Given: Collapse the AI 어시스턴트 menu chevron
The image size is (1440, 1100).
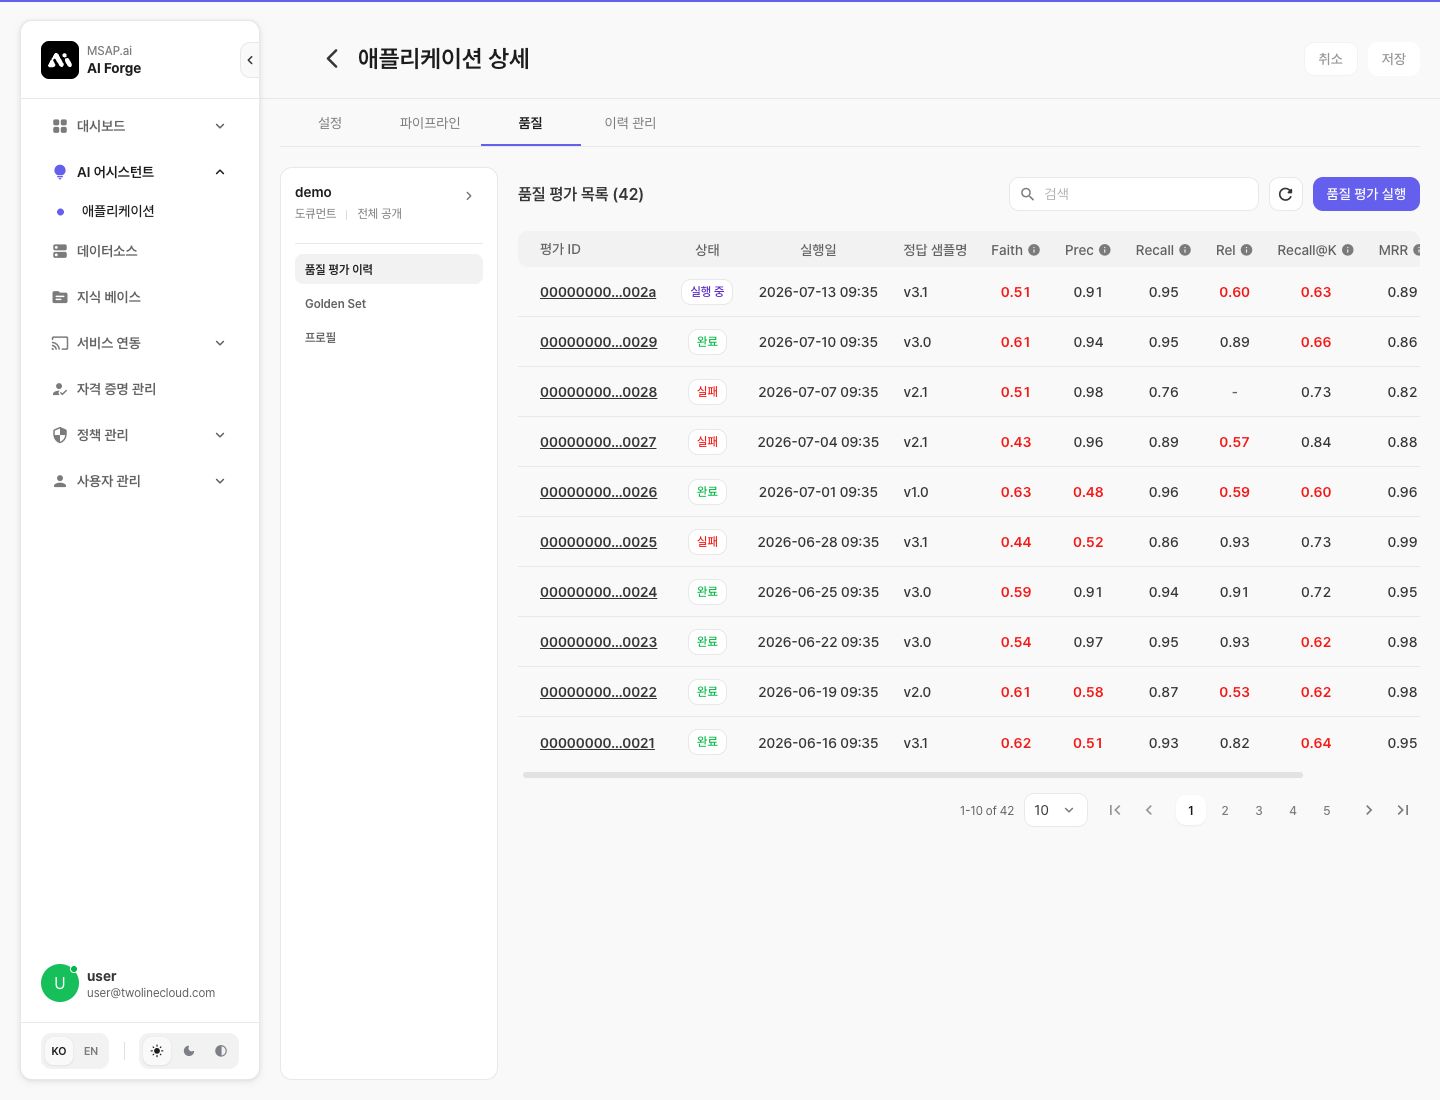Looking at the screenshot, I should click(220, 172).
